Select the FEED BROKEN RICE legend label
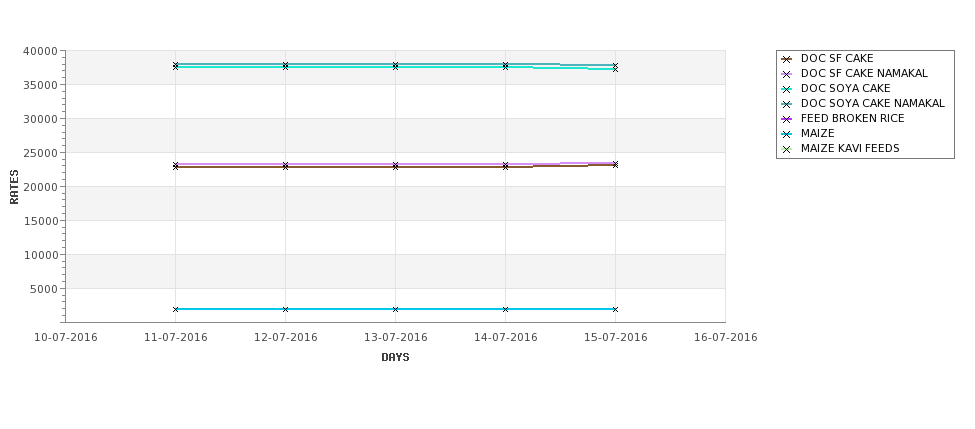Viewport: 975px width, 429px height. [x=852, y=119]
